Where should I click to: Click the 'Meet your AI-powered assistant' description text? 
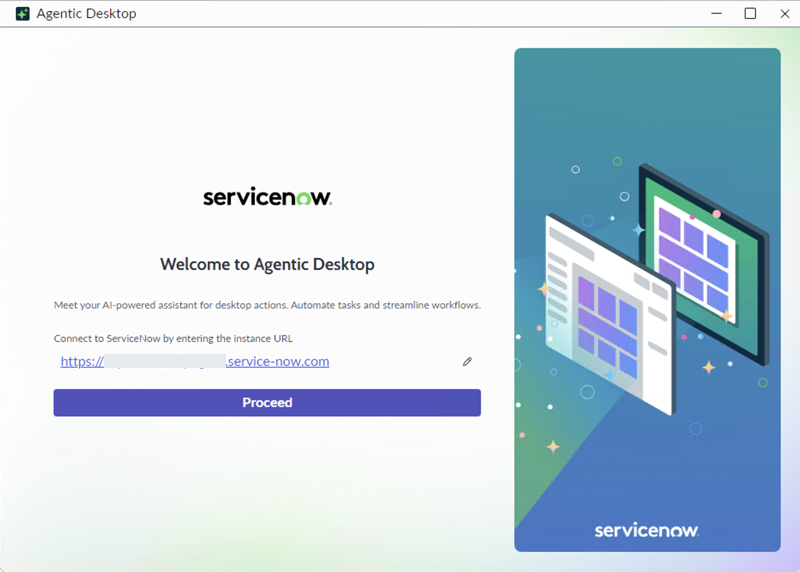pos(267,305)
